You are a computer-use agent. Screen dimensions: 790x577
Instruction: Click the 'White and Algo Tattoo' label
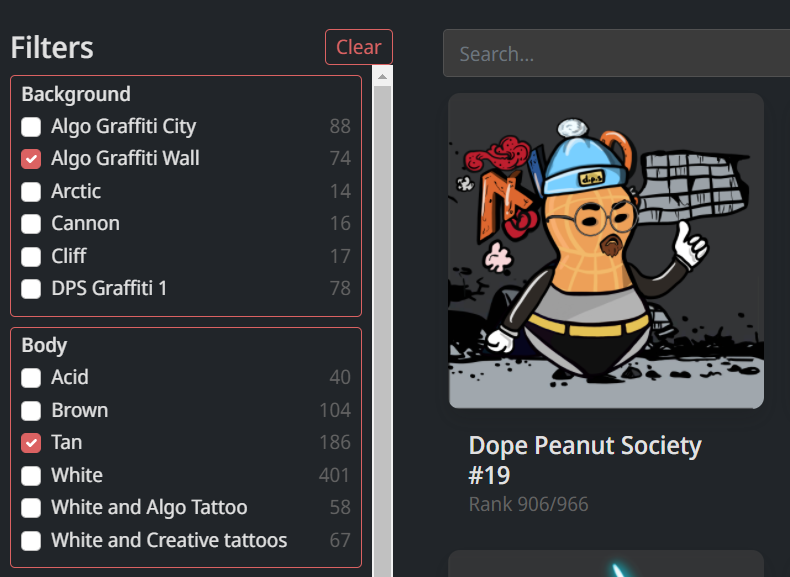(149, 507)
